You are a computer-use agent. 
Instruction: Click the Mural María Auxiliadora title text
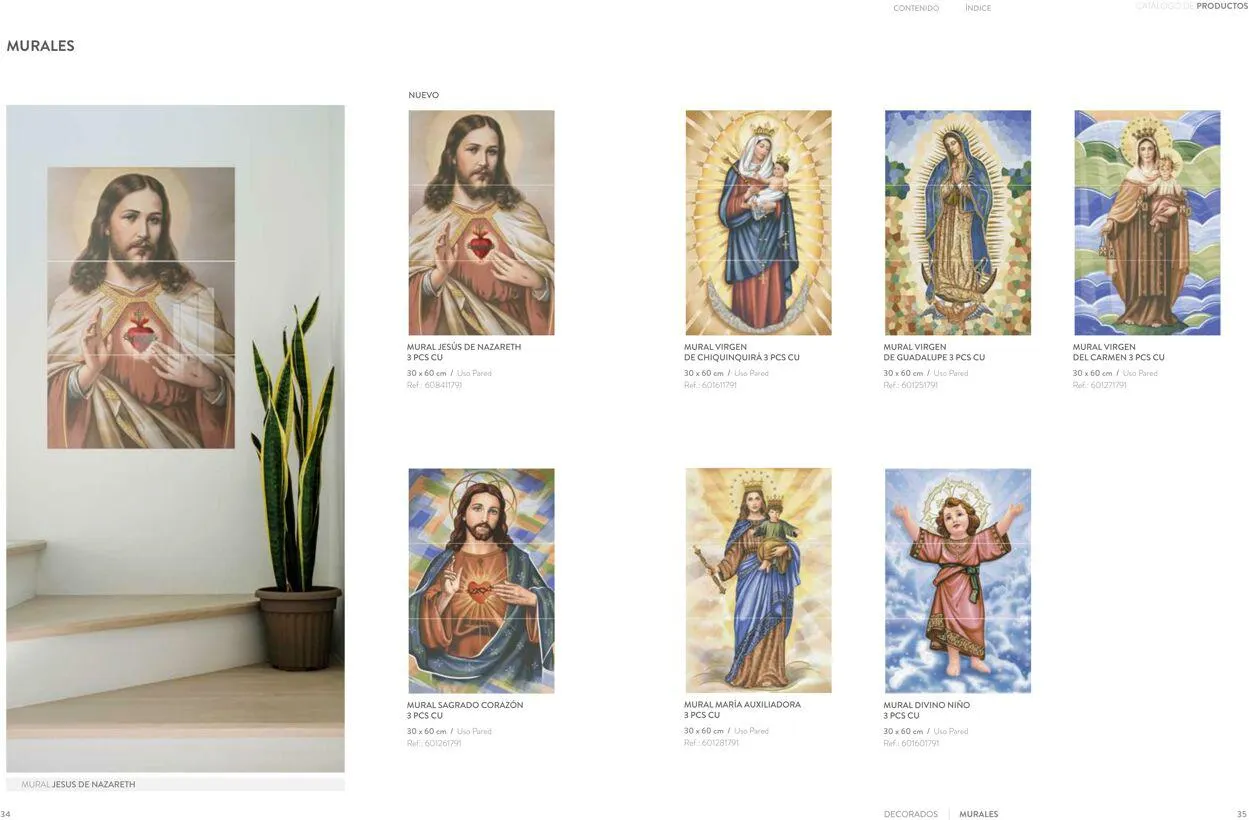(x=742, y=710)
